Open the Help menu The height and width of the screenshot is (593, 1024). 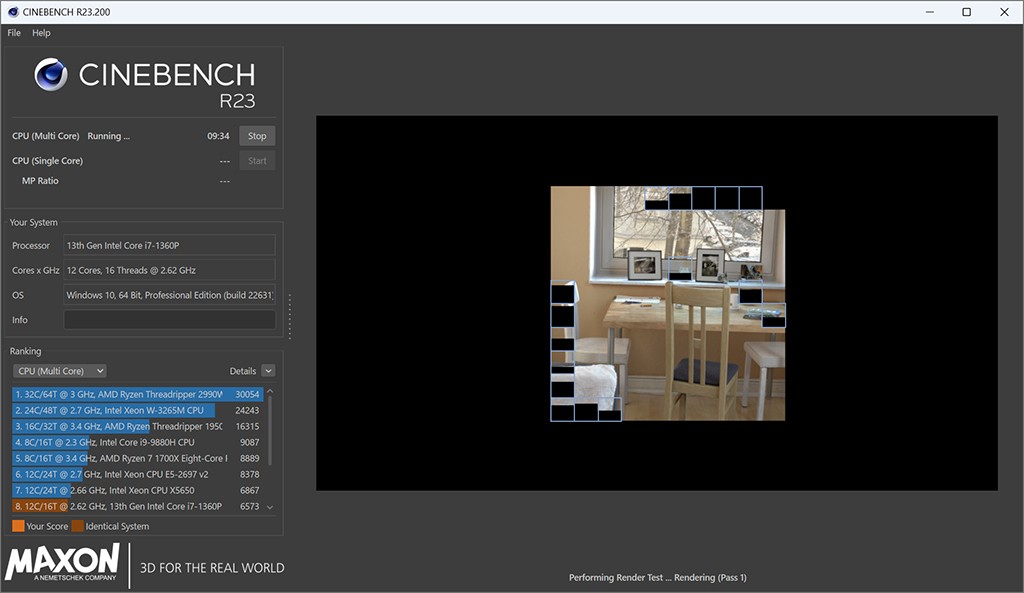(41, 33)
